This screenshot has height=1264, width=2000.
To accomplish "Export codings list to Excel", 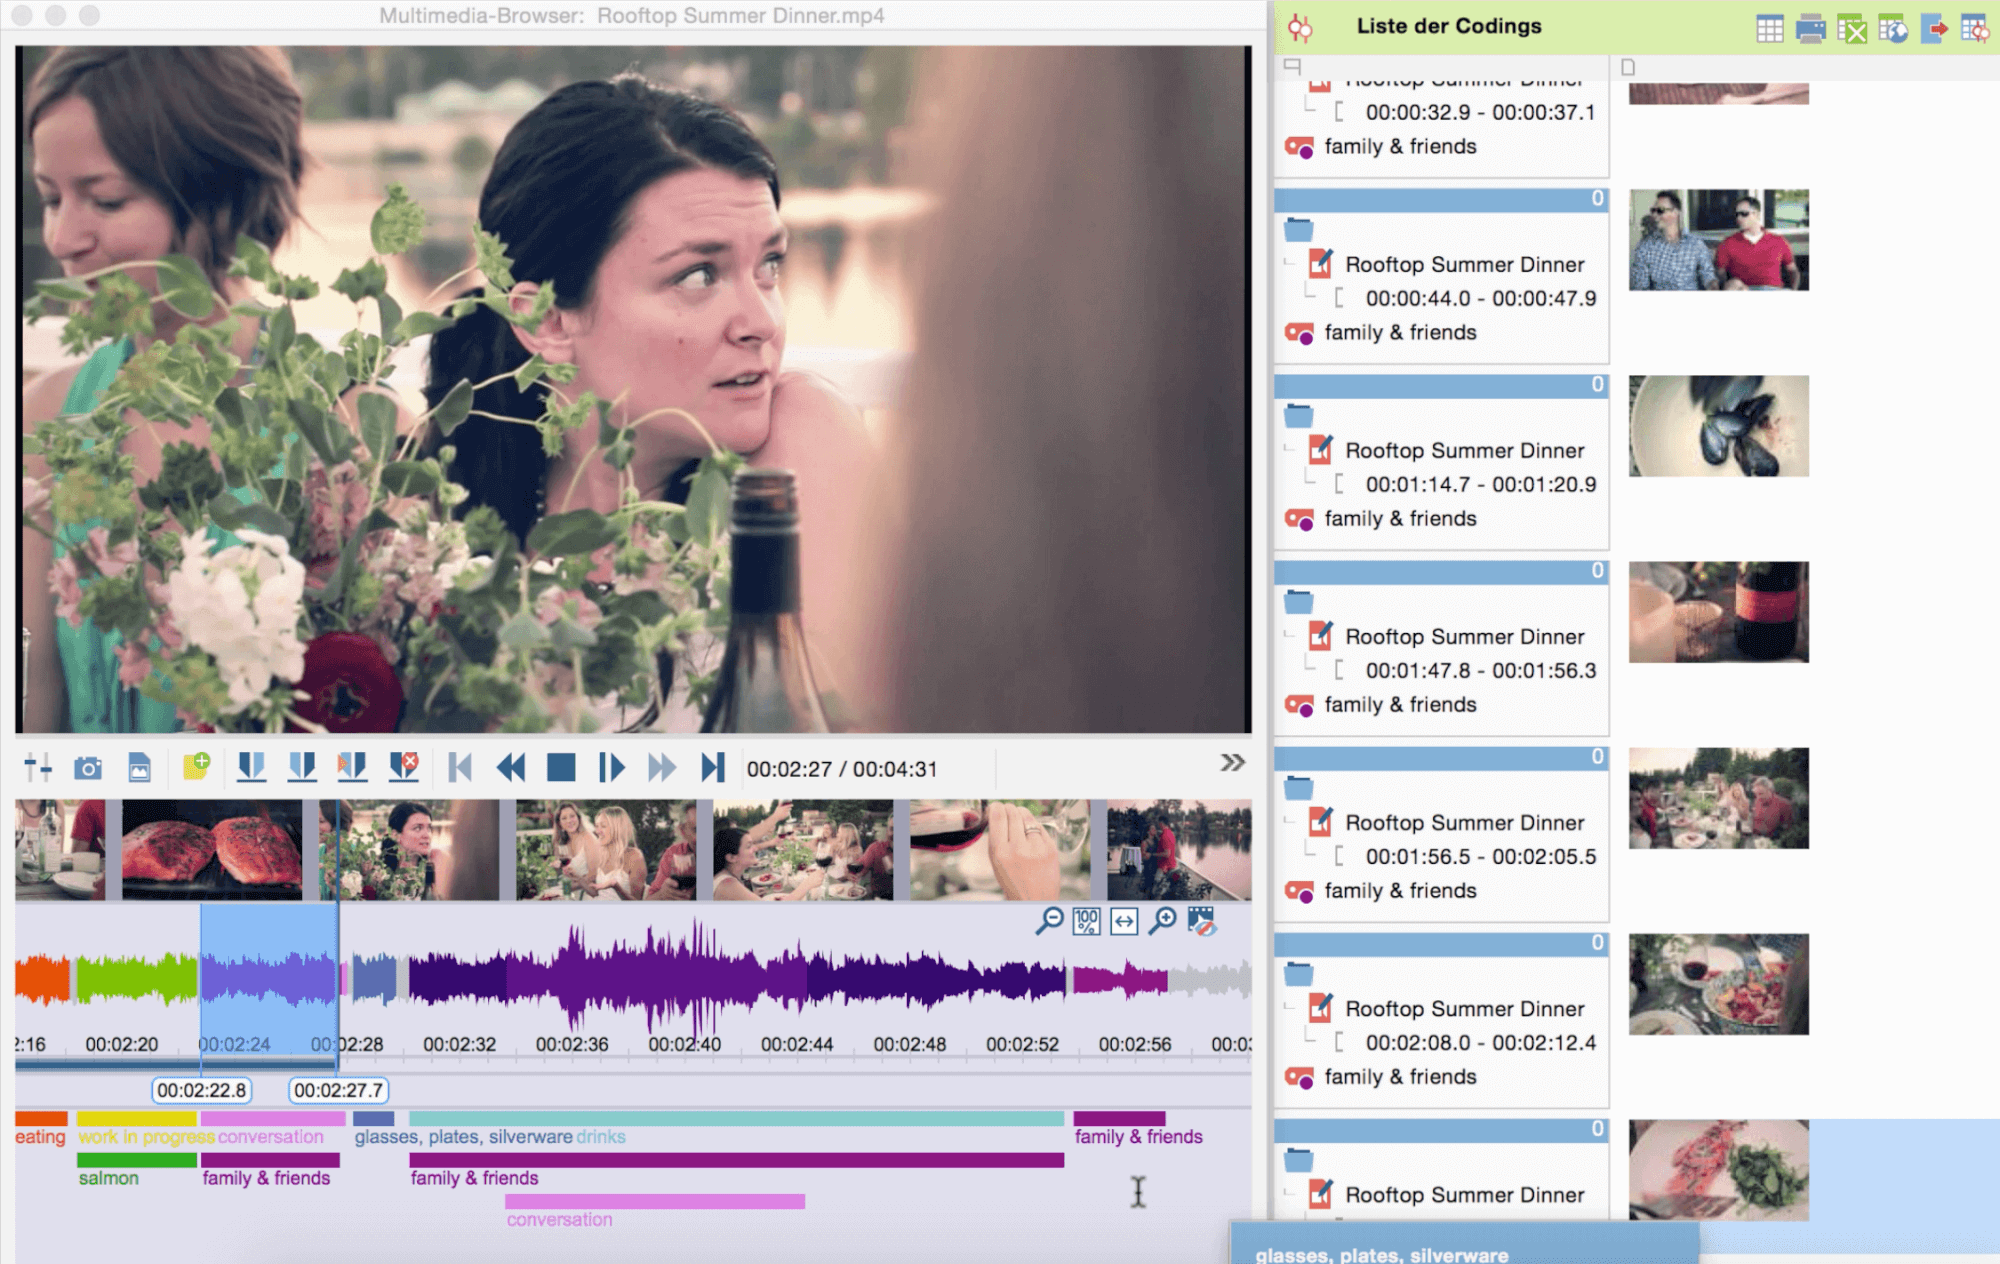I will pos(1851,29).
